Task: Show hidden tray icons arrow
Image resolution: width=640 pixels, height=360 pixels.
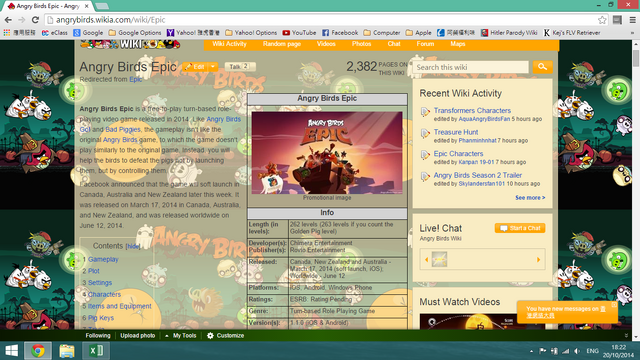Action: click(531, 351)
